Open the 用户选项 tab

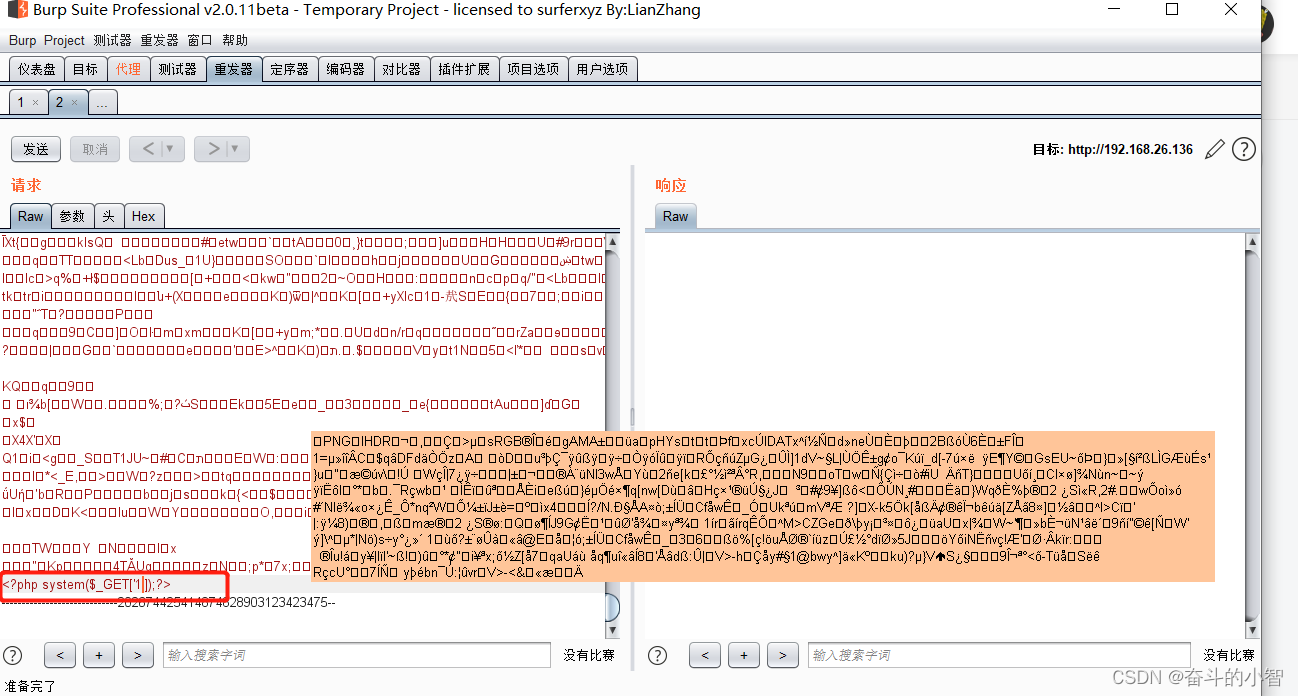point(602,69)
